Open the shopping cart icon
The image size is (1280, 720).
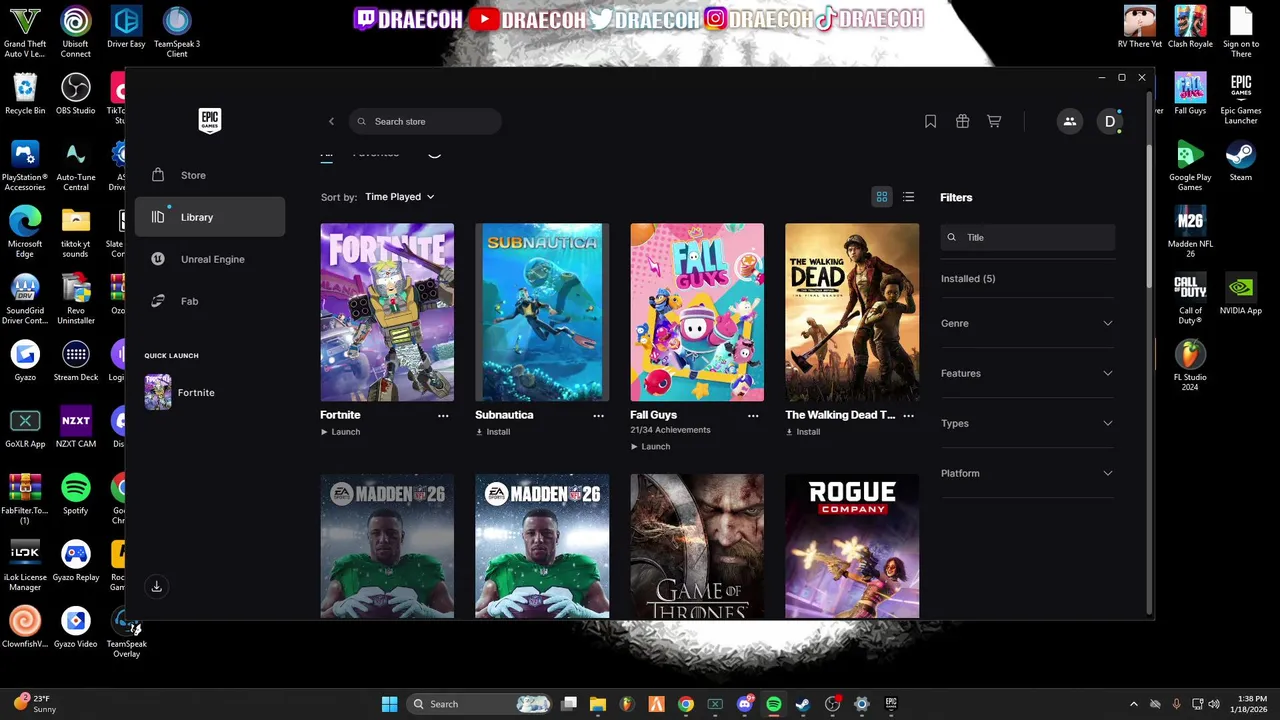pos(994,121)
